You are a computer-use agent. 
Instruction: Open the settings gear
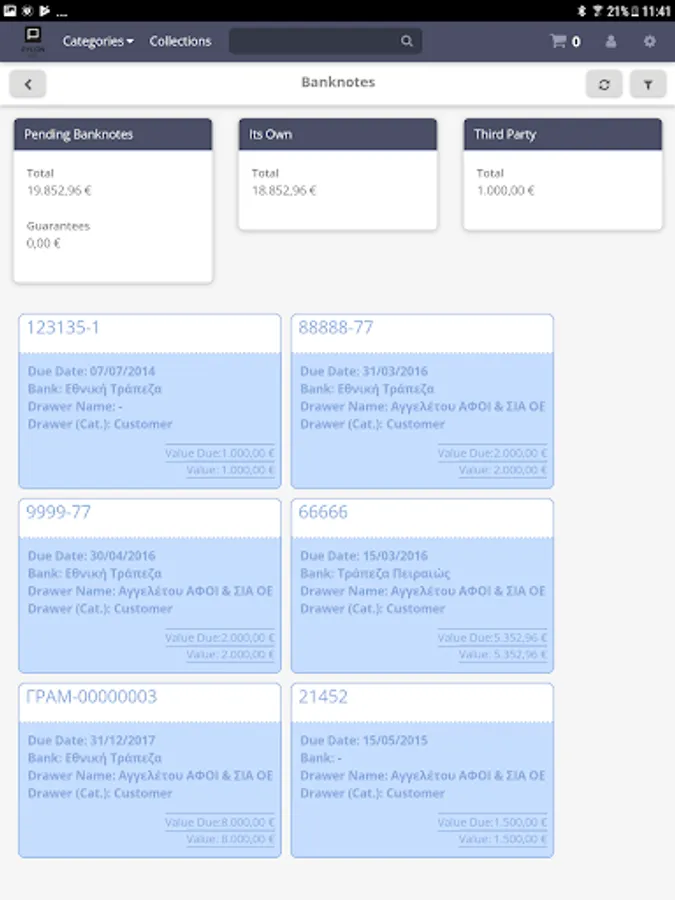(x=650, y=42)
